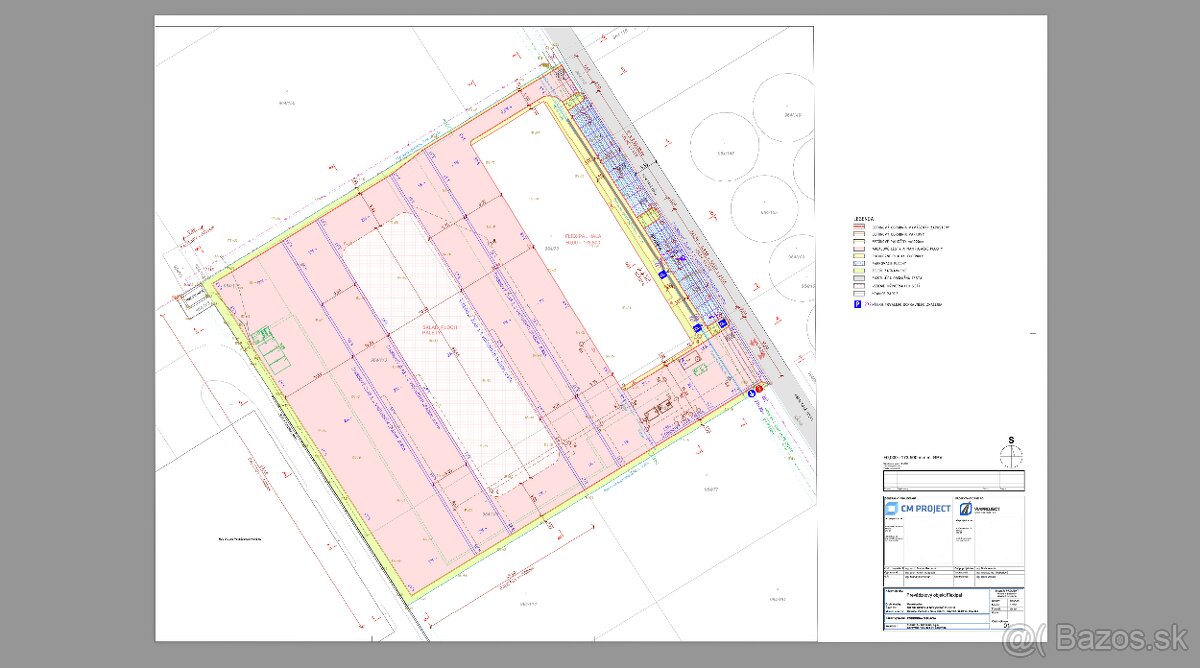This screenshot has height=668, width=1200.
Task: Click the blue round traffic sign at entrance
Action: 751,394
